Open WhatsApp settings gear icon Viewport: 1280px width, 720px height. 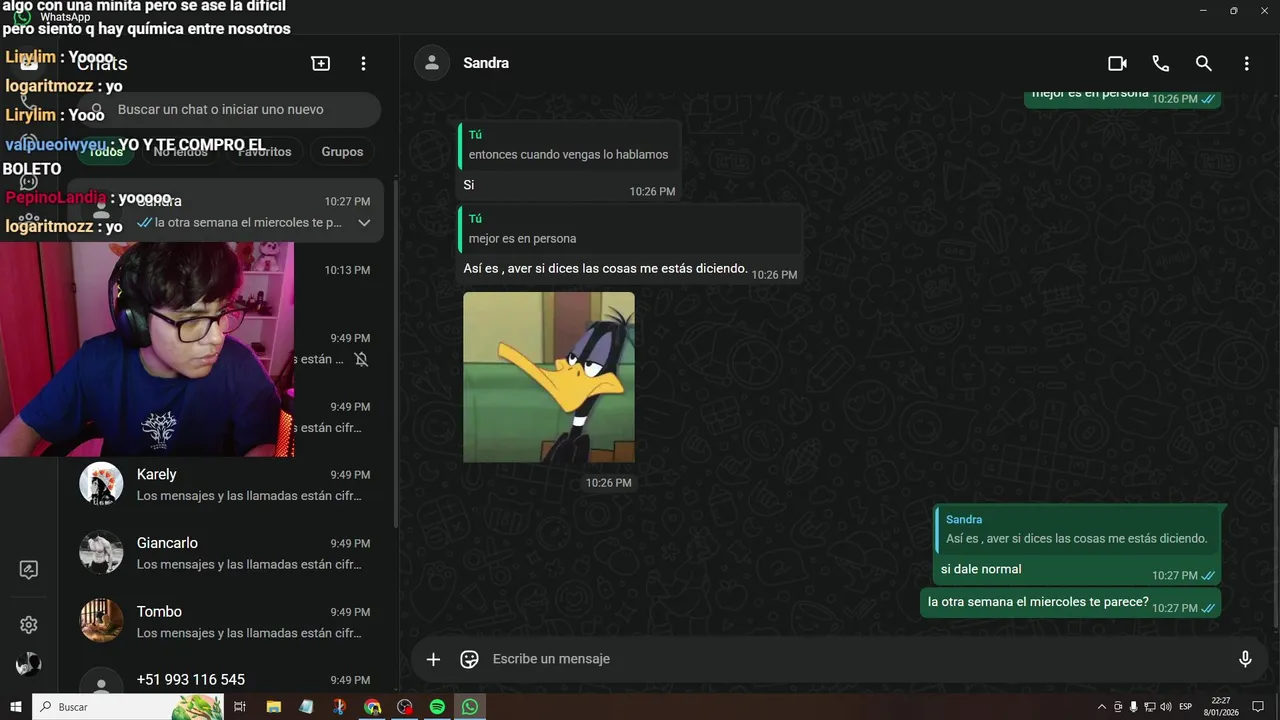[x=29, y=625]
